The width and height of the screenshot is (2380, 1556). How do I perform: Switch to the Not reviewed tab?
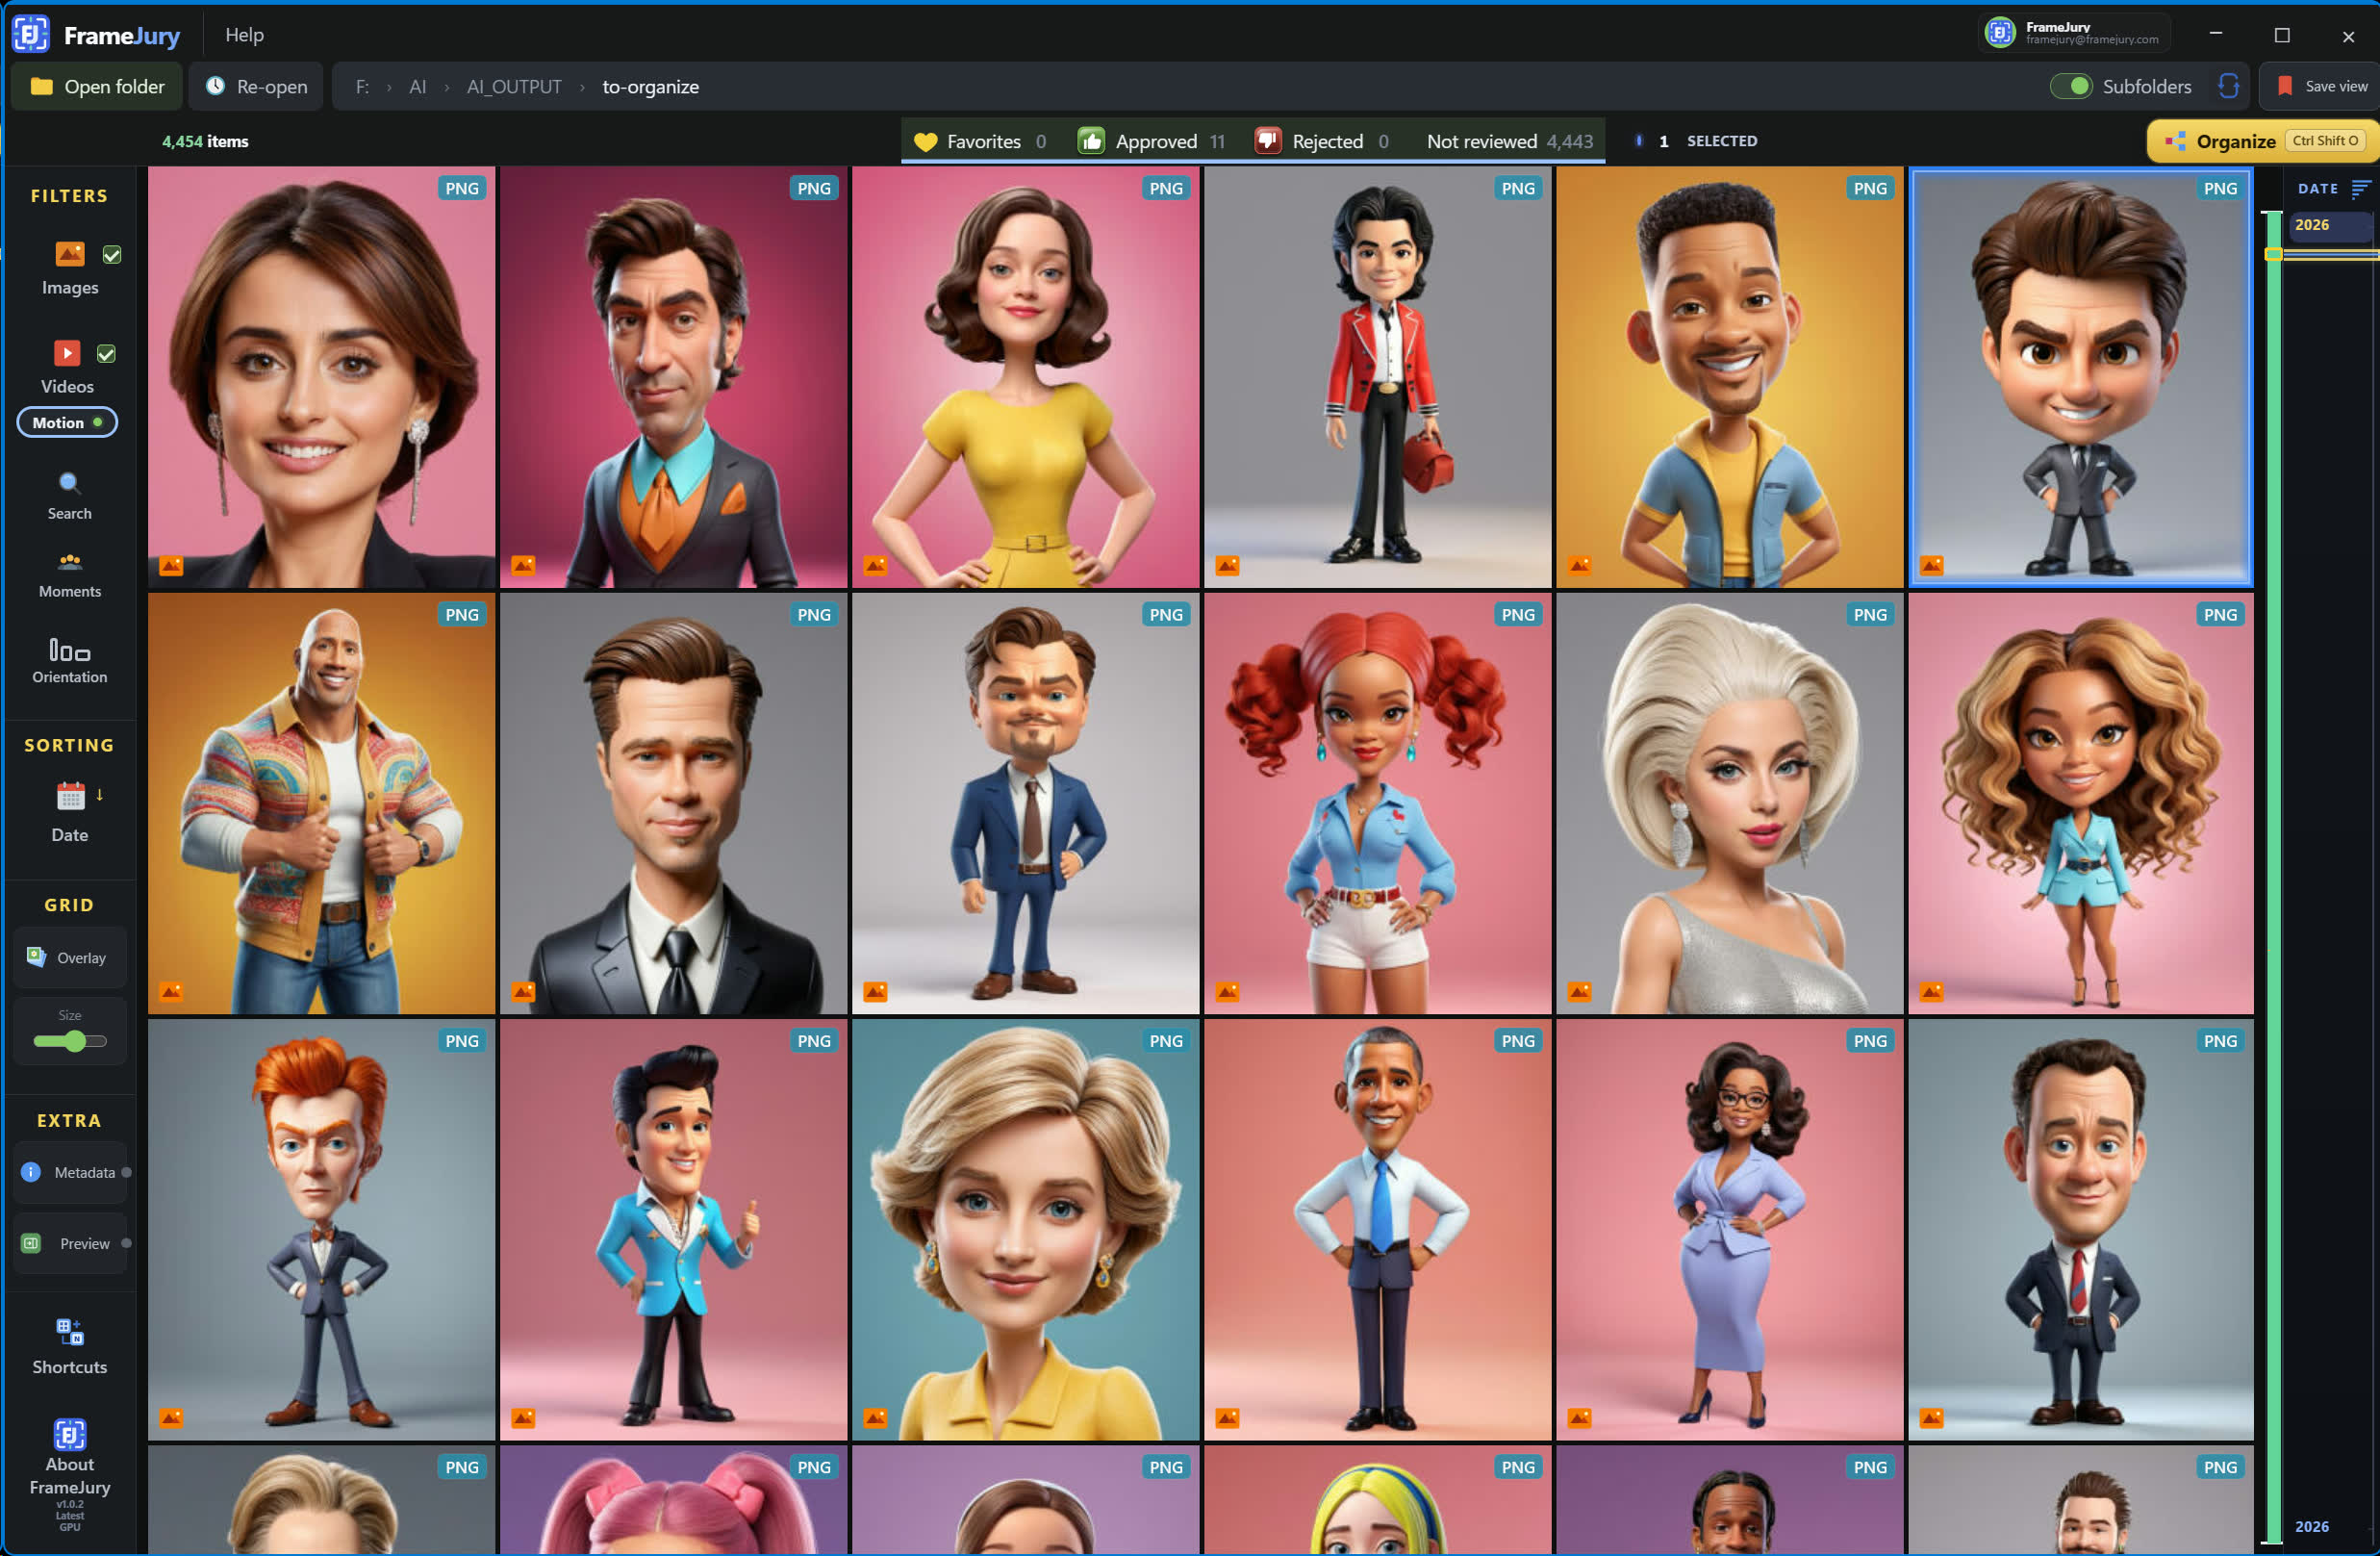[x=1509, y=142]
